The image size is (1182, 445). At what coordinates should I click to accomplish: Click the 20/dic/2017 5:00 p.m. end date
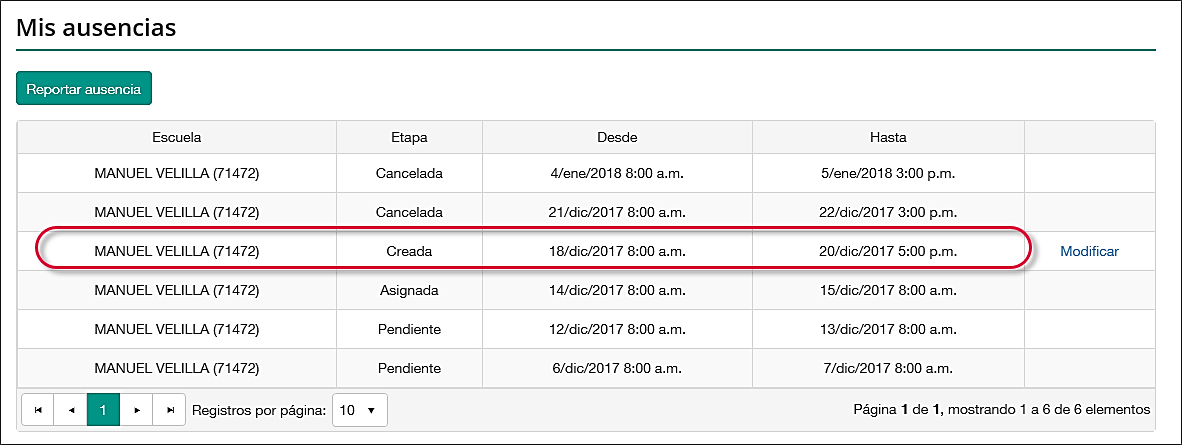pyautogui.click(x=888, y=252)
